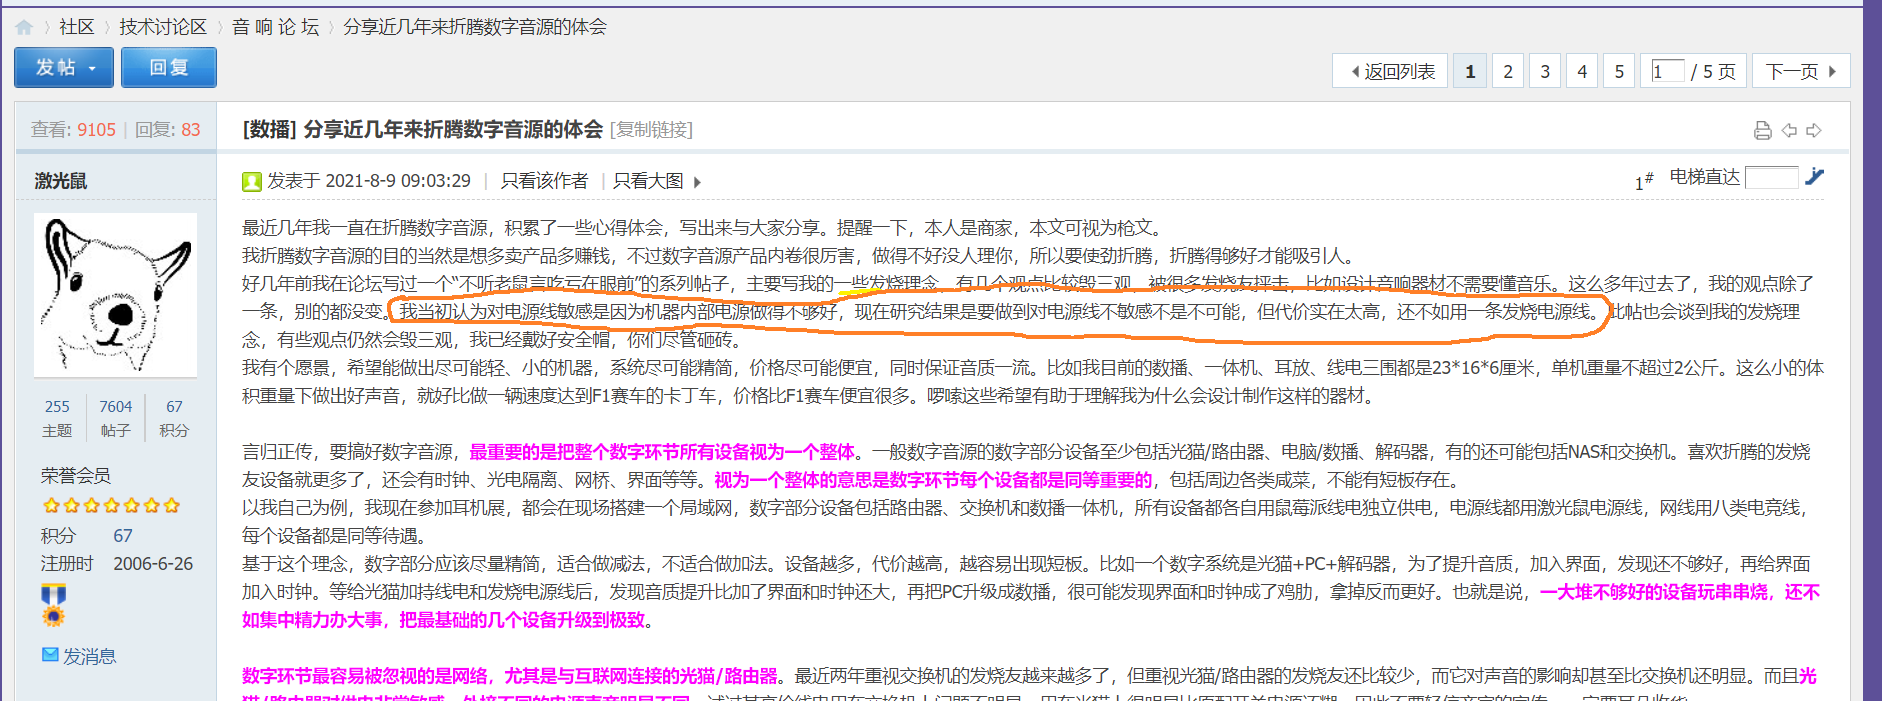1882x701 pixels.
Task: Go to page 3 of the thread
Action: [1545, 71]
